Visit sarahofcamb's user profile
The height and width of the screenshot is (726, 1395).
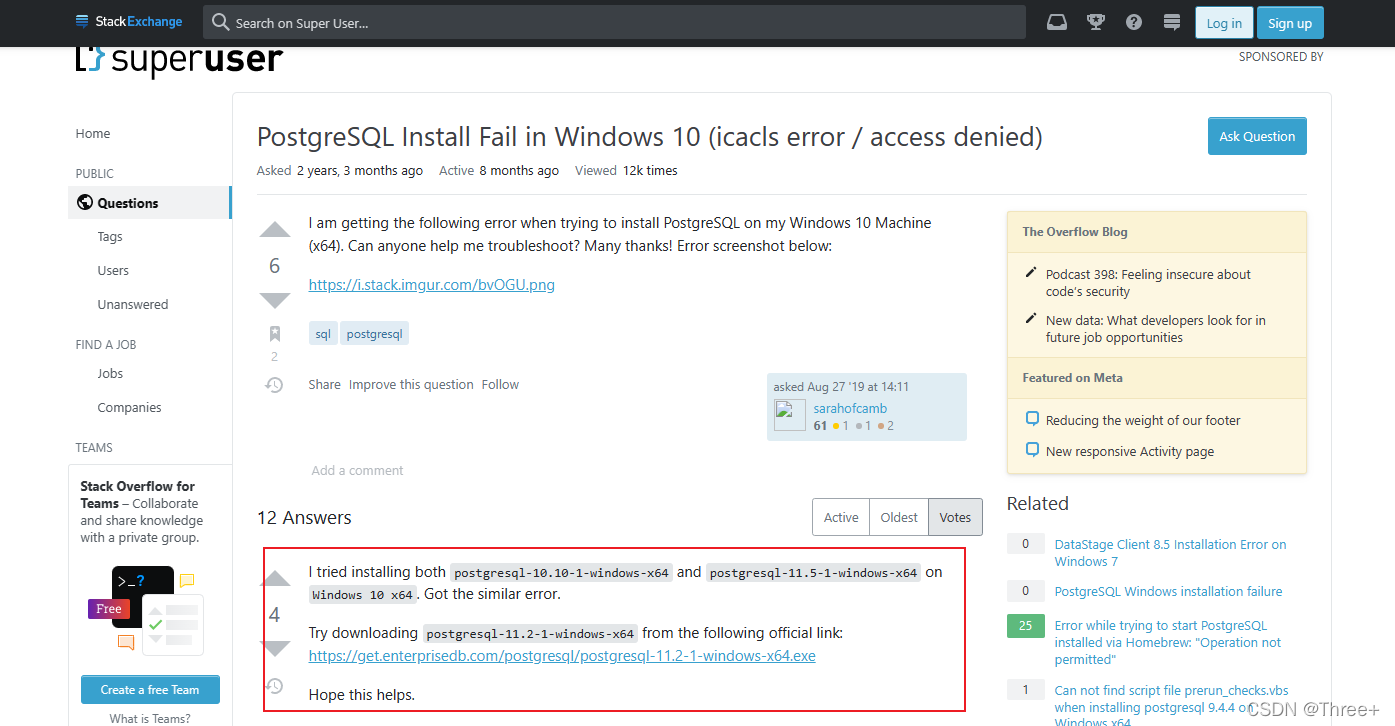point(849,408)
